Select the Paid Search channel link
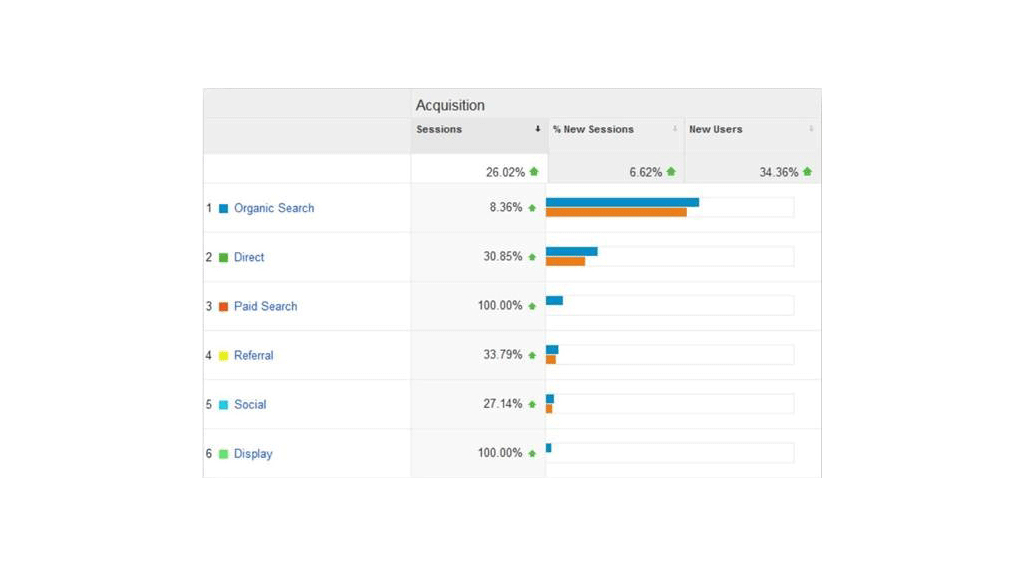 tap(265, 306)
